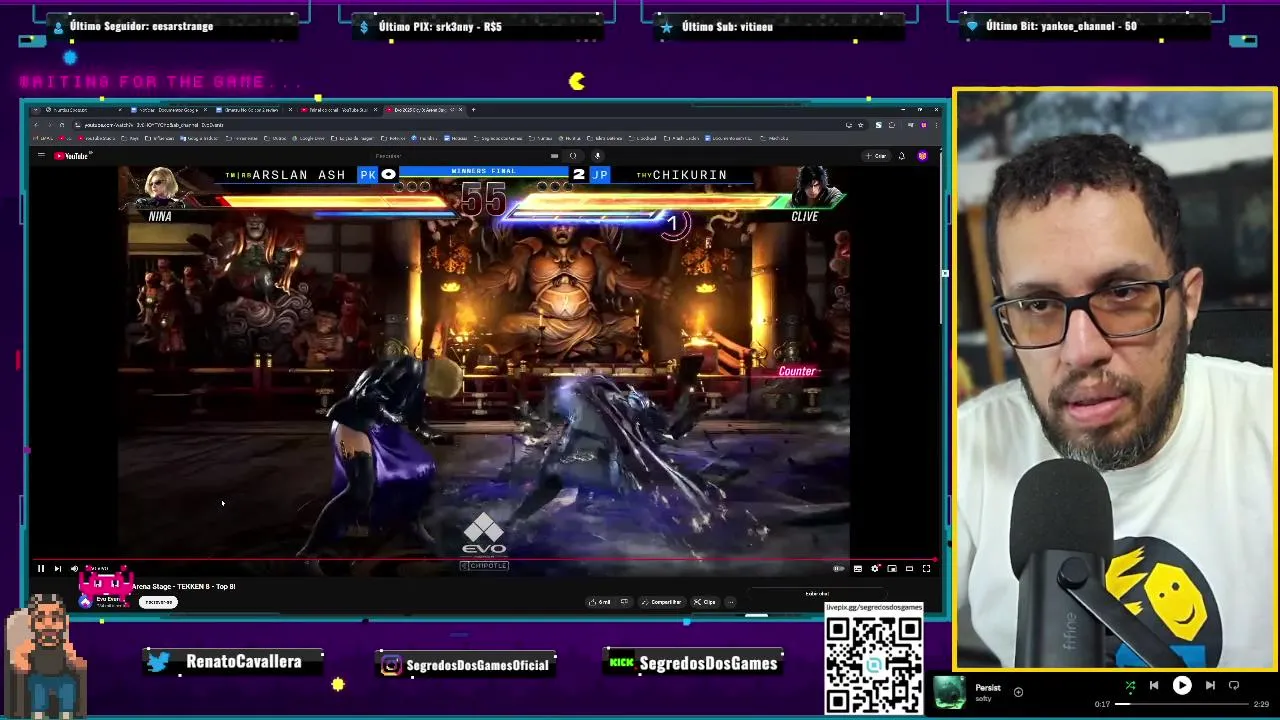1280x720 pixels.
Task: Click the YouTube search magnifier button
Action: [x=573, y=156]
